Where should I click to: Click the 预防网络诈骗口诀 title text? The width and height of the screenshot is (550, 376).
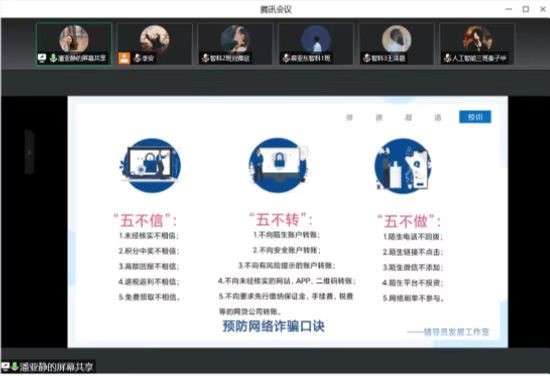tap(274, 326)
